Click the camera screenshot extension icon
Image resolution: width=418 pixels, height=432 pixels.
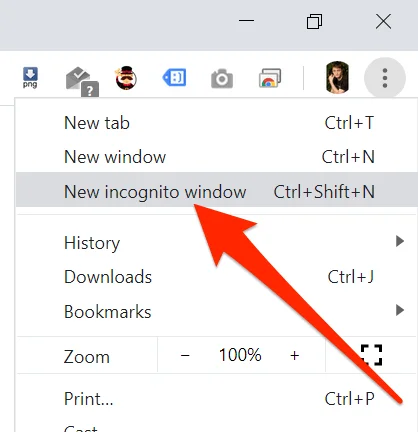point(222,79)
